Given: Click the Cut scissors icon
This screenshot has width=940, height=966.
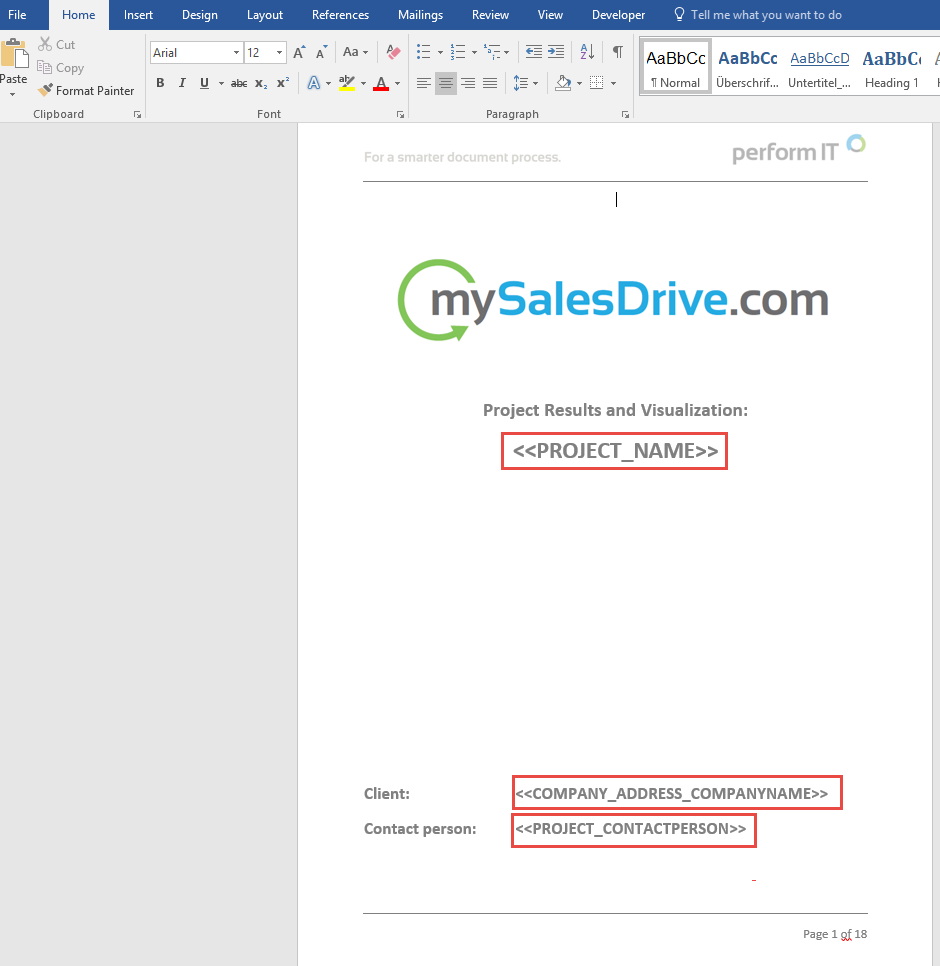Looking at the screenshot, I should 45,44.
